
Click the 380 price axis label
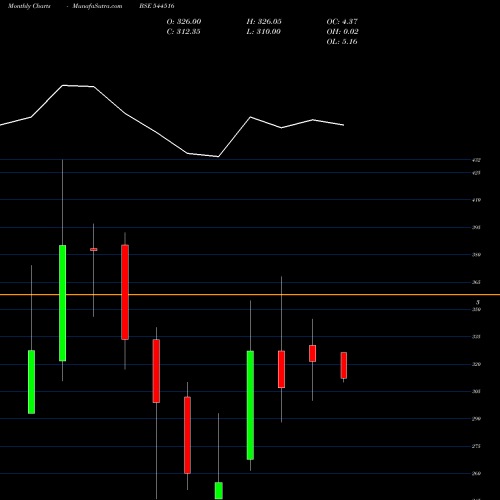(476, 255)
